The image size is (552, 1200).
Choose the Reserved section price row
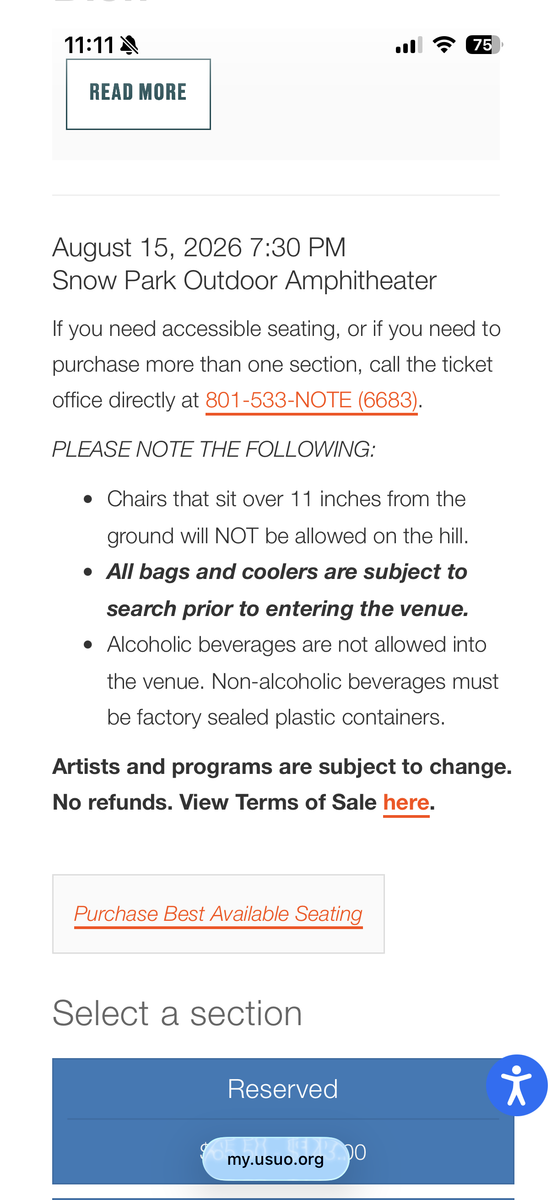[283, 1152]
